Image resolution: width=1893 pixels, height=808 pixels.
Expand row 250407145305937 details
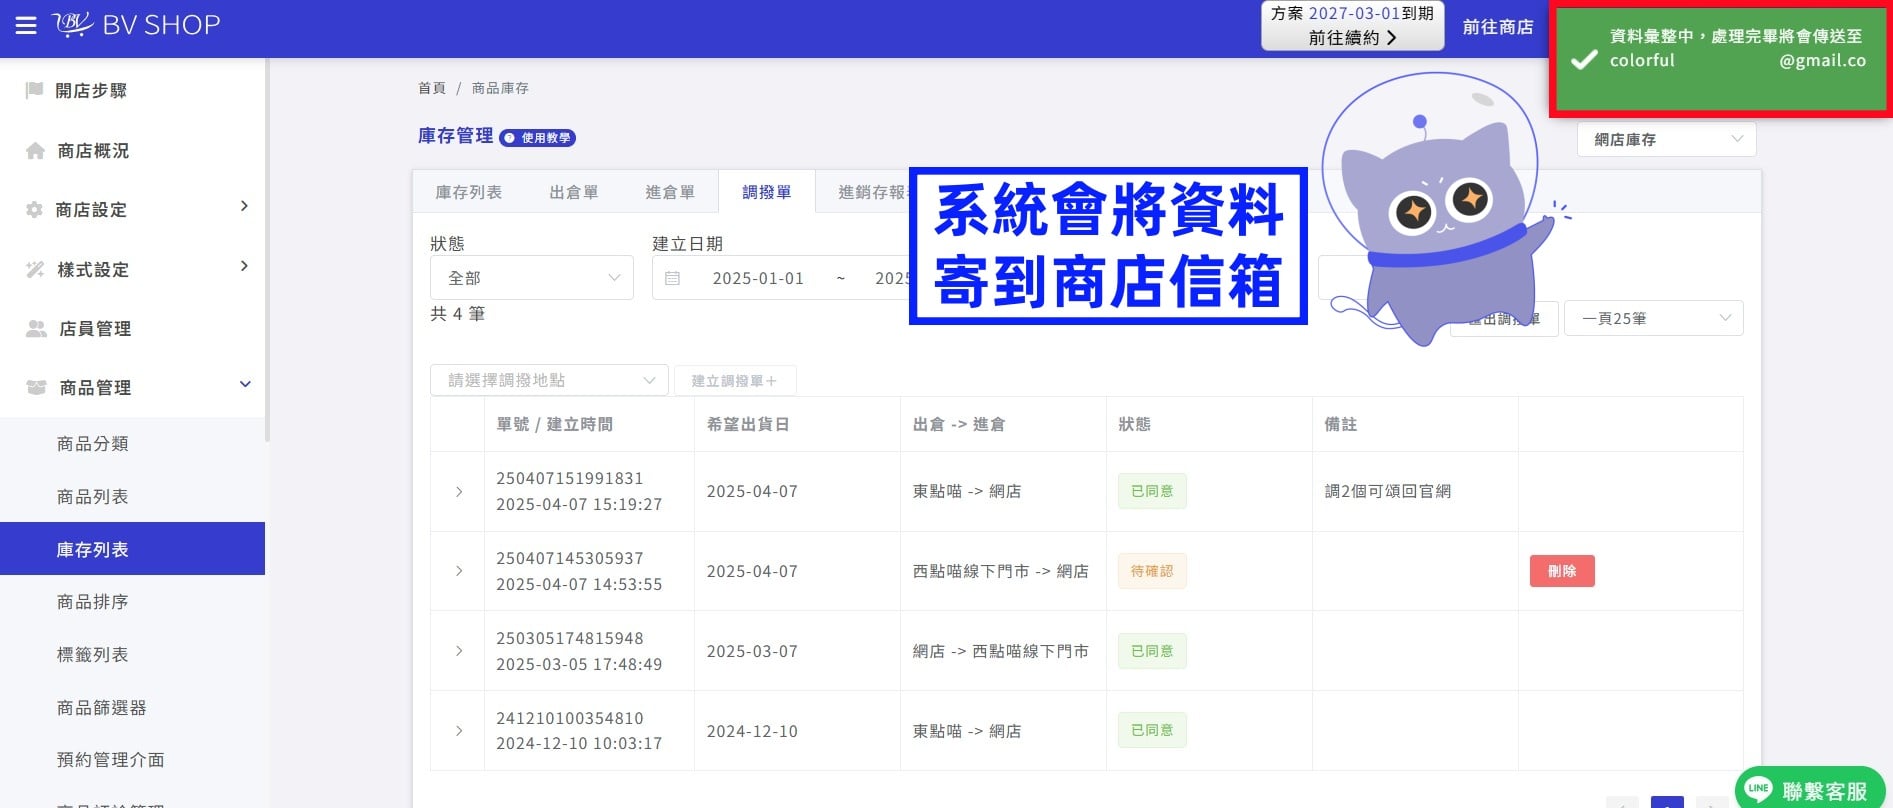459,571
